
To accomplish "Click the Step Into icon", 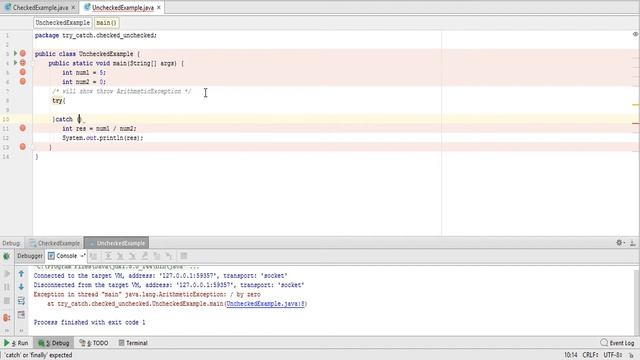I will point(120,256).
